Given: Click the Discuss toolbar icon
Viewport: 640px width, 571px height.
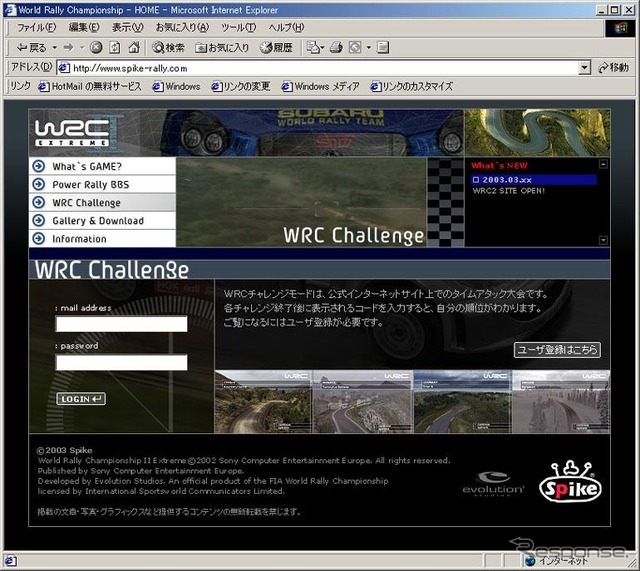Looking at the screenshot, I should pyautogui.click(x=383, y=48).
